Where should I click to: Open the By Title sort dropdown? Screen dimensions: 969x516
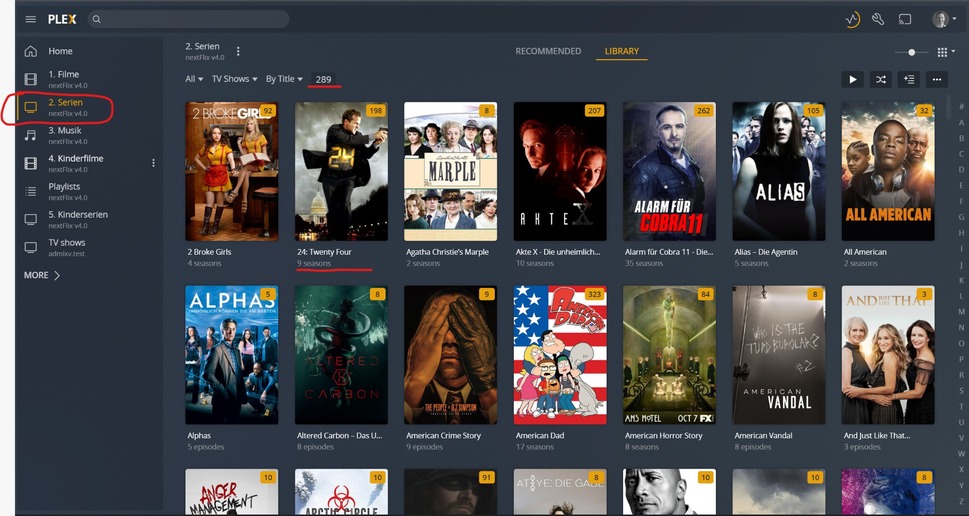(x=284, y=79)
